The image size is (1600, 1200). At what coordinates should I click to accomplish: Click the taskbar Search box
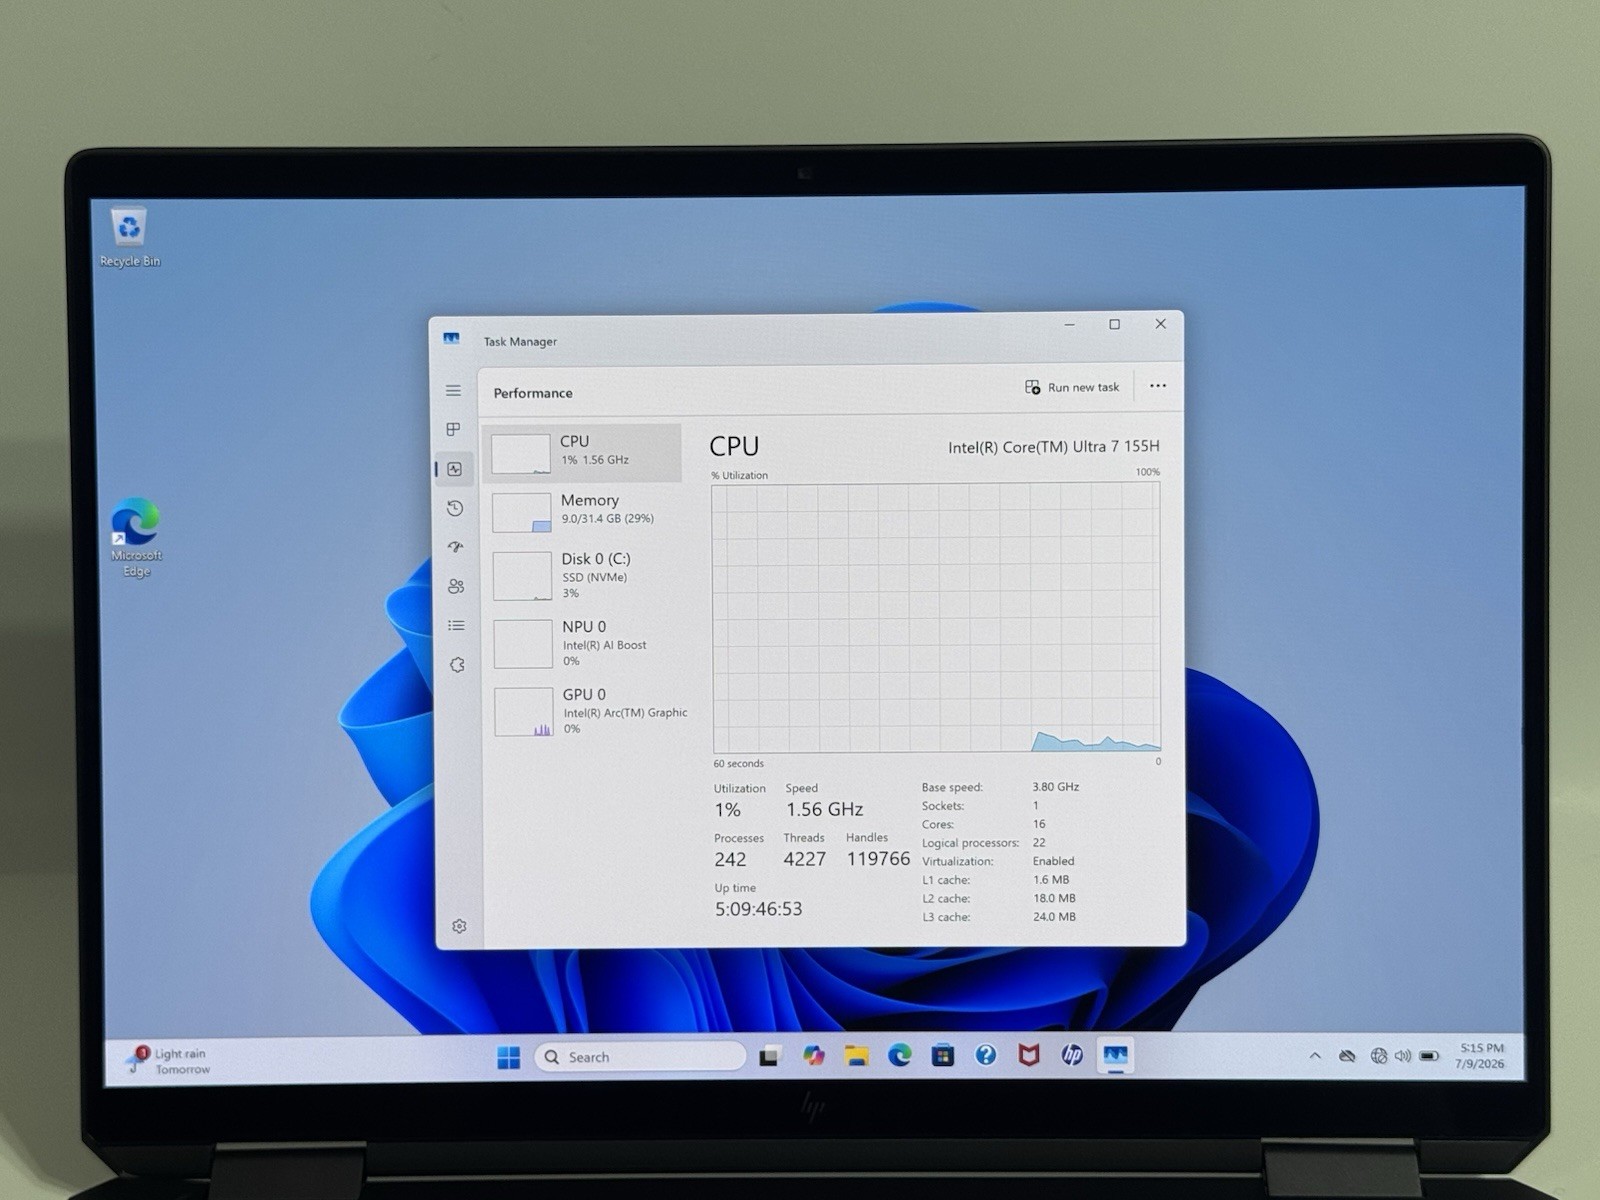click(x=641, y=1057)
